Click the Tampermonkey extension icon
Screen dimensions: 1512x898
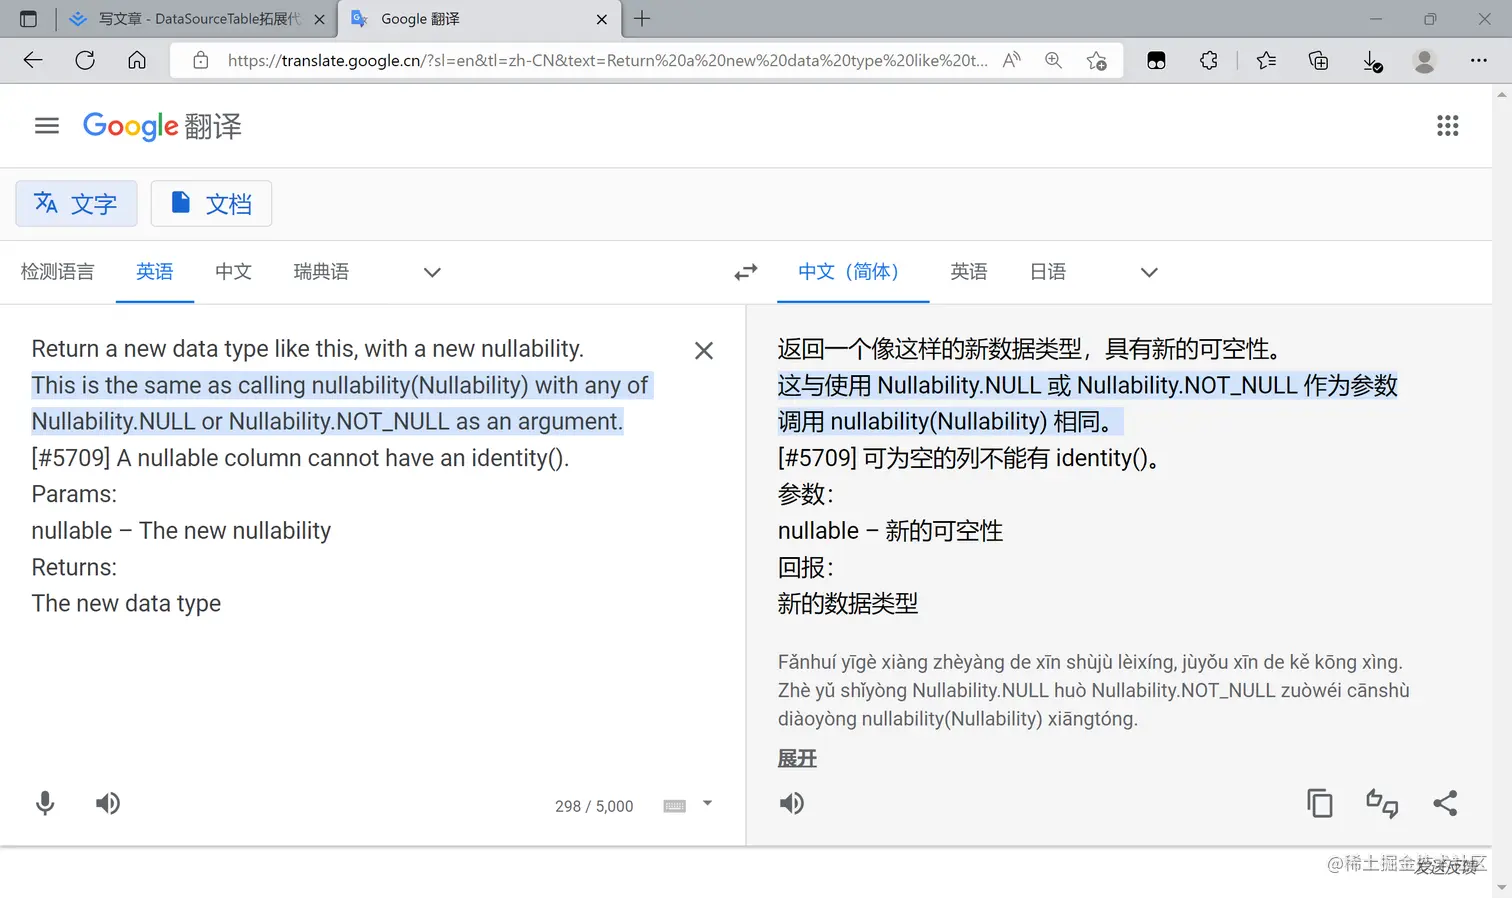pos(1156,60)
